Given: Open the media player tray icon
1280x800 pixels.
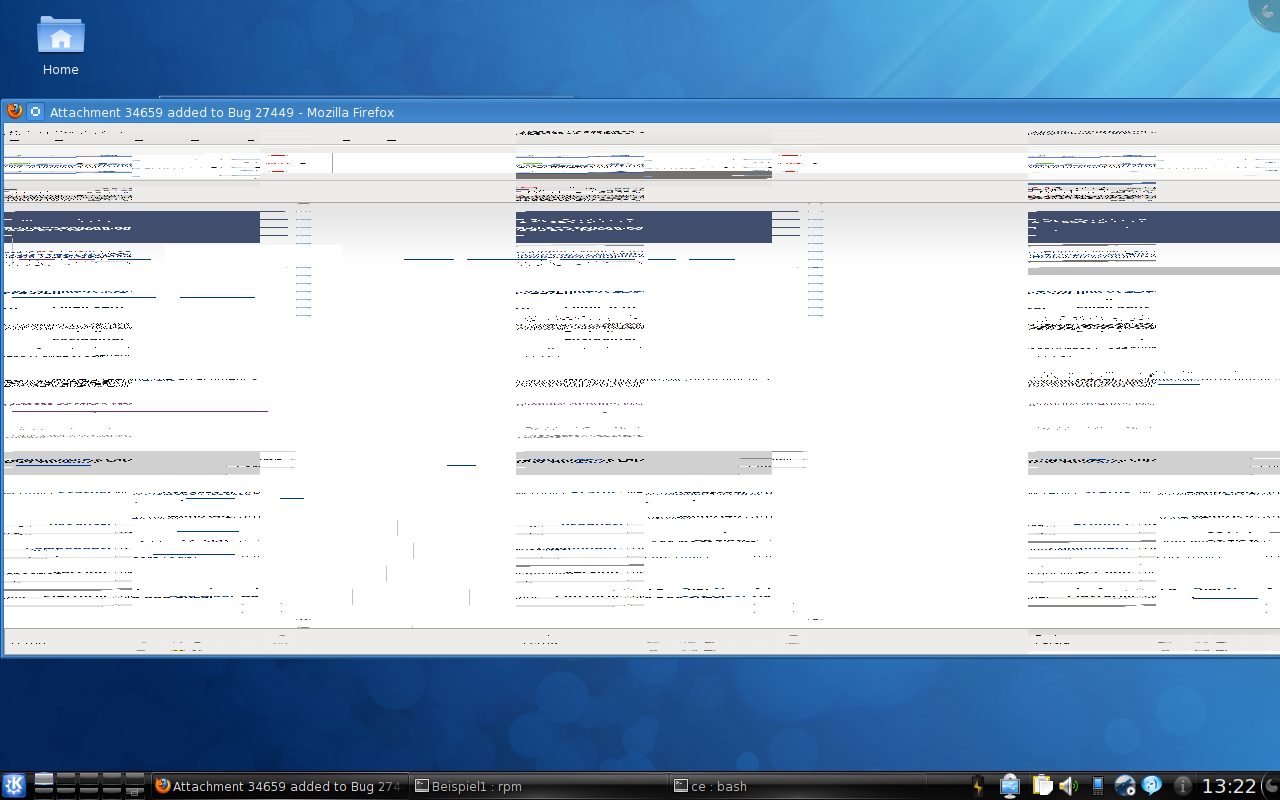Looking at the screenshot, I should point(1124,786).
